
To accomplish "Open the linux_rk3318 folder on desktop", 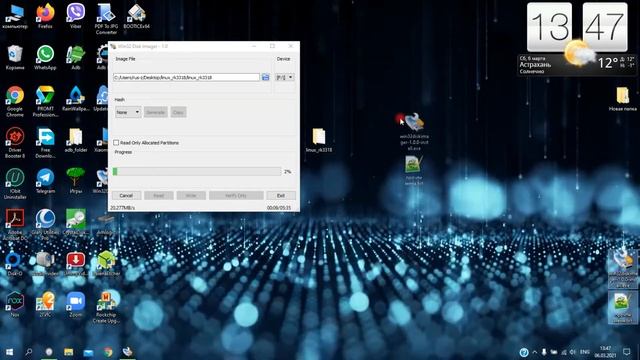I will [x=319, y=140].
